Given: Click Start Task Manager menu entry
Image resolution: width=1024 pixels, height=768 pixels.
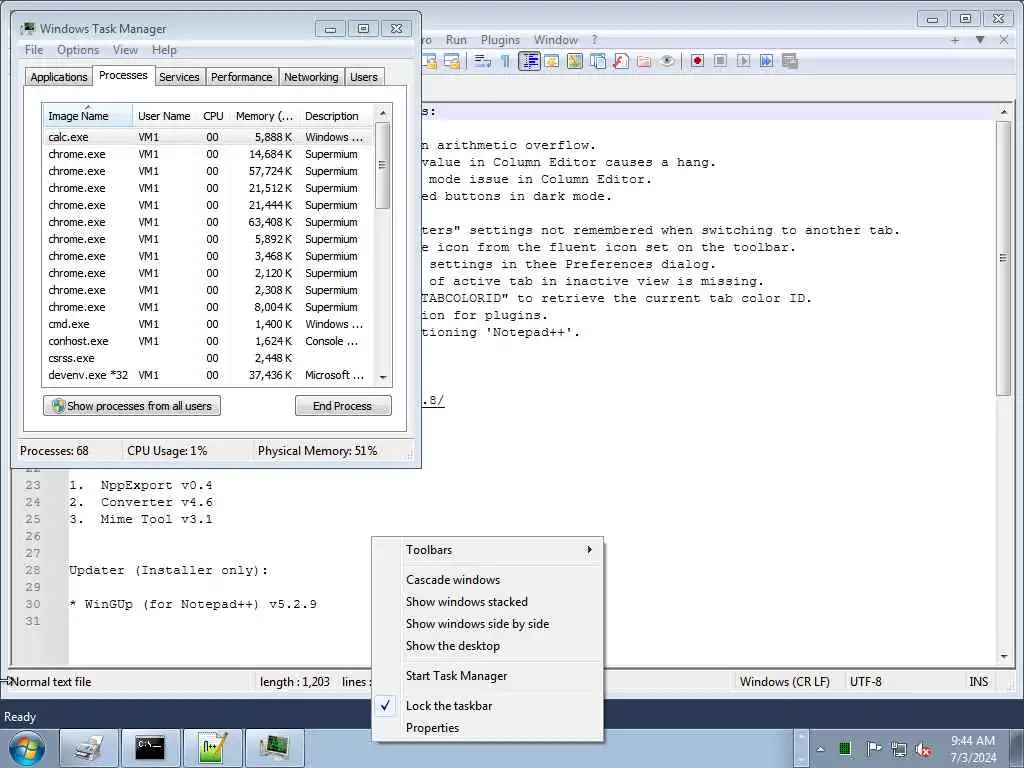Looking at the screenshot, I should click(x=487, y=676).
